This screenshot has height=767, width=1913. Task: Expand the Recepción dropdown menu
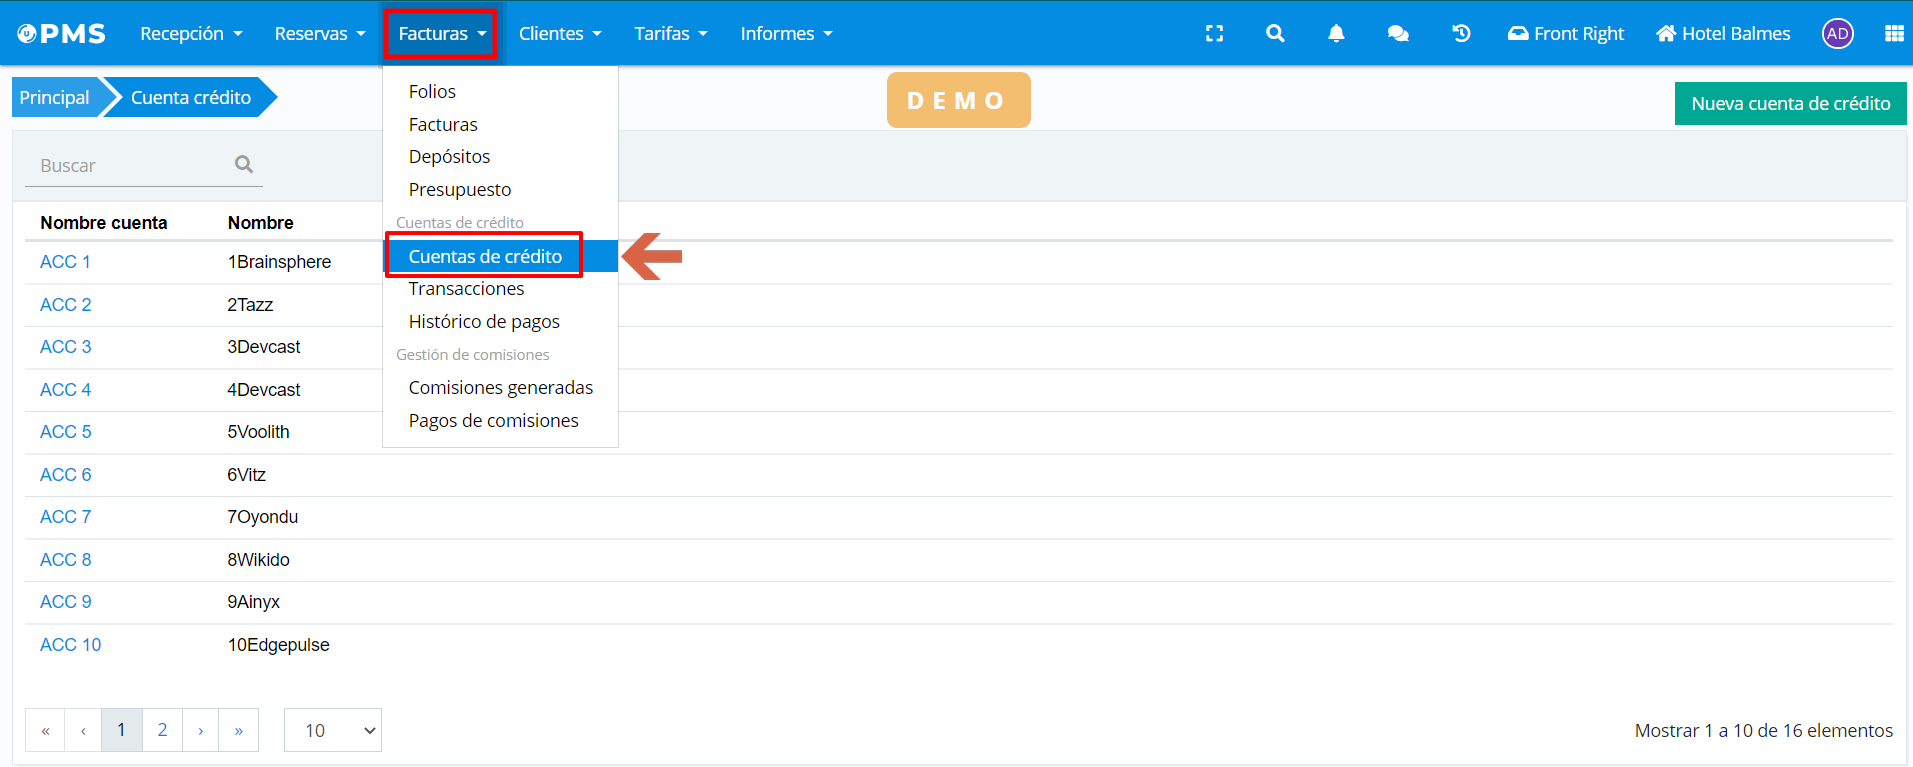pyautogui.click(x=191, y=33)
